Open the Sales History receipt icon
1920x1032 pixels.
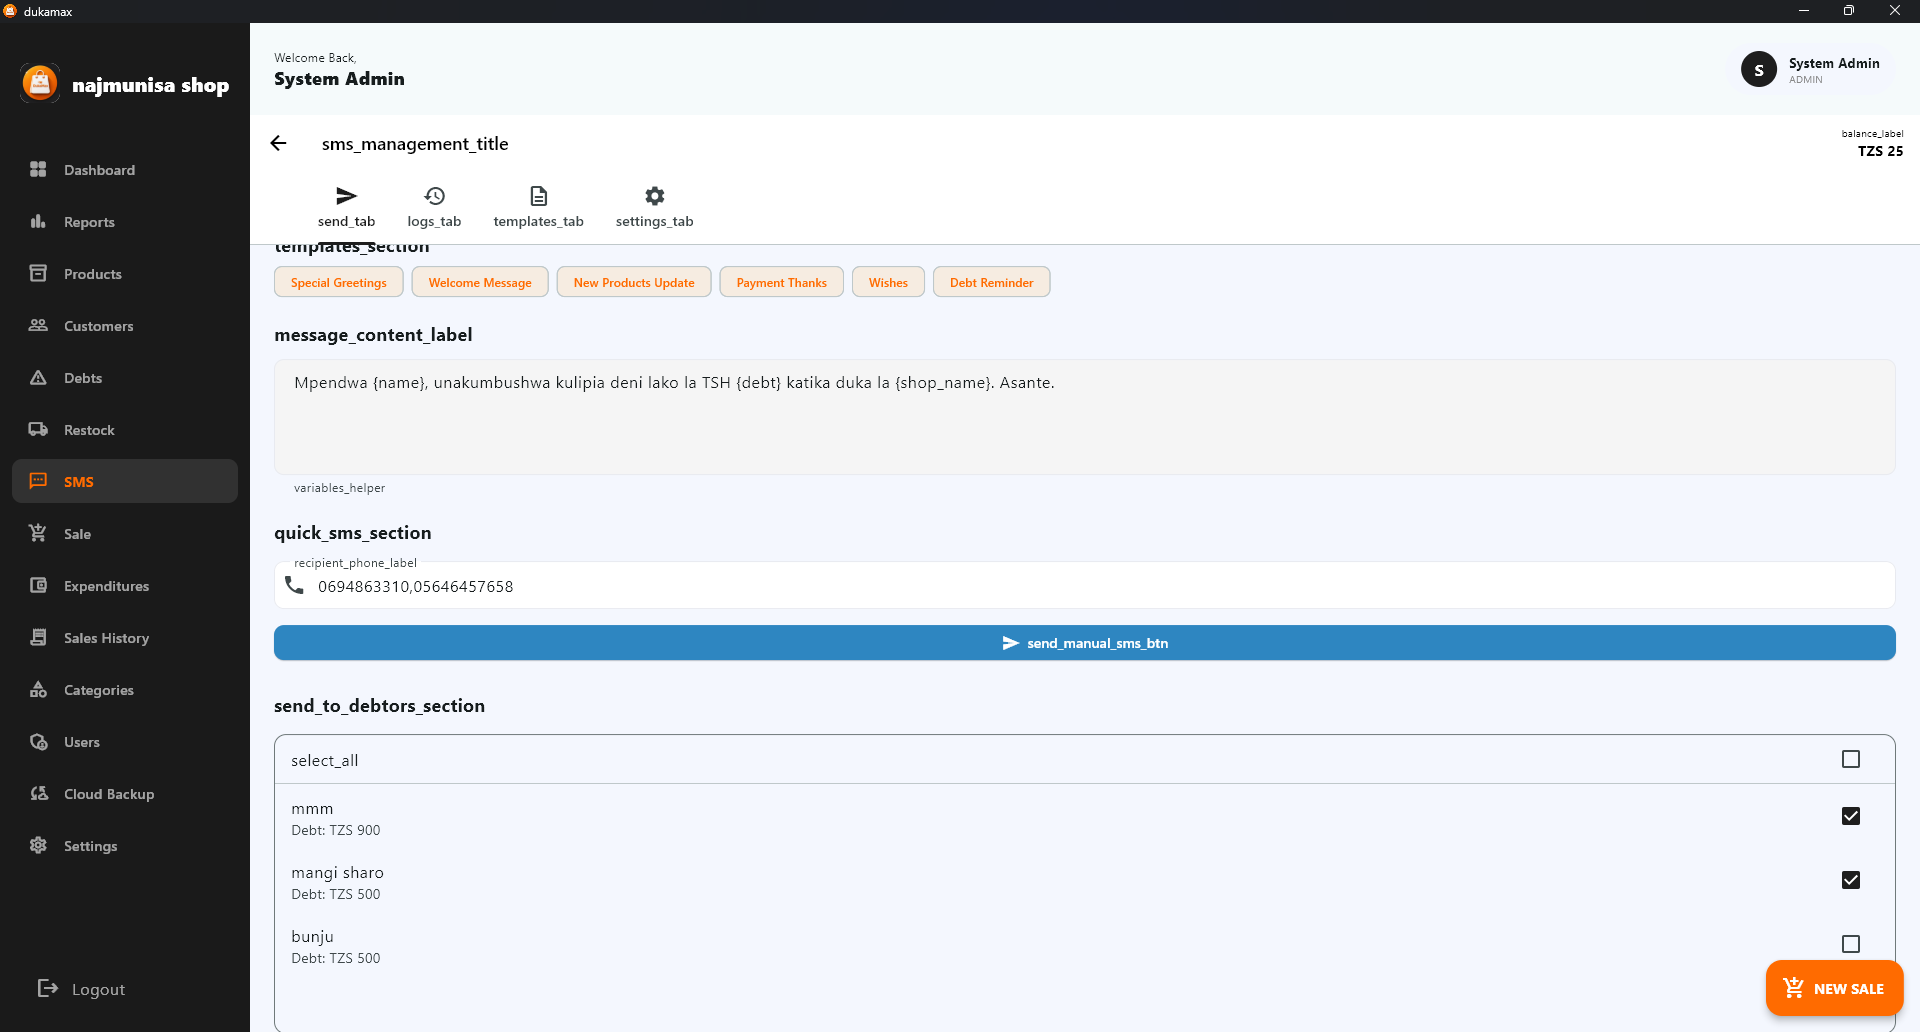pos(38,637)
